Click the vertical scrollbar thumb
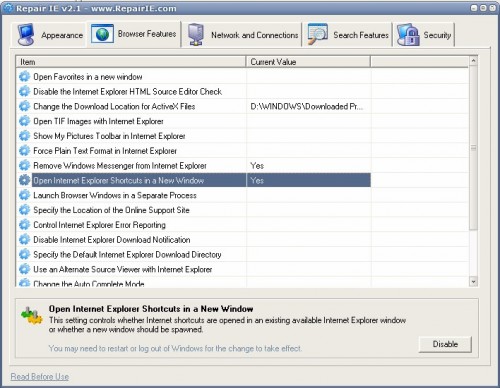The height and width of the screenshot is (388, 500). (473, 148)
